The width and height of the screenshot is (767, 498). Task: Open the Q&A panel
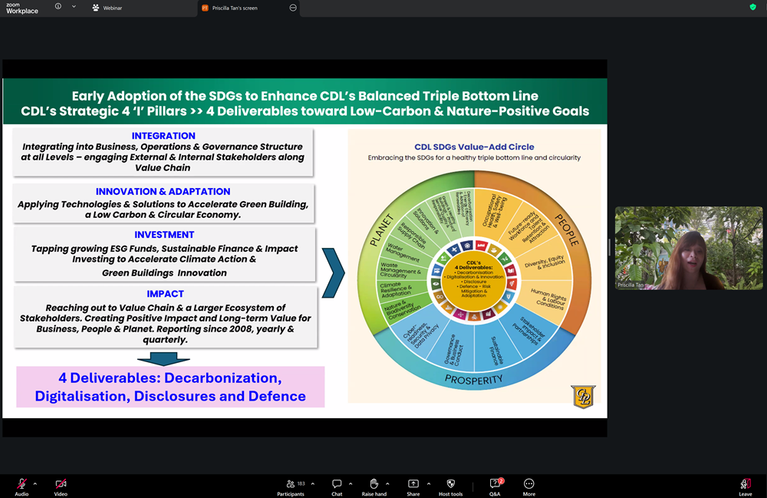click(x=495, y=487)
